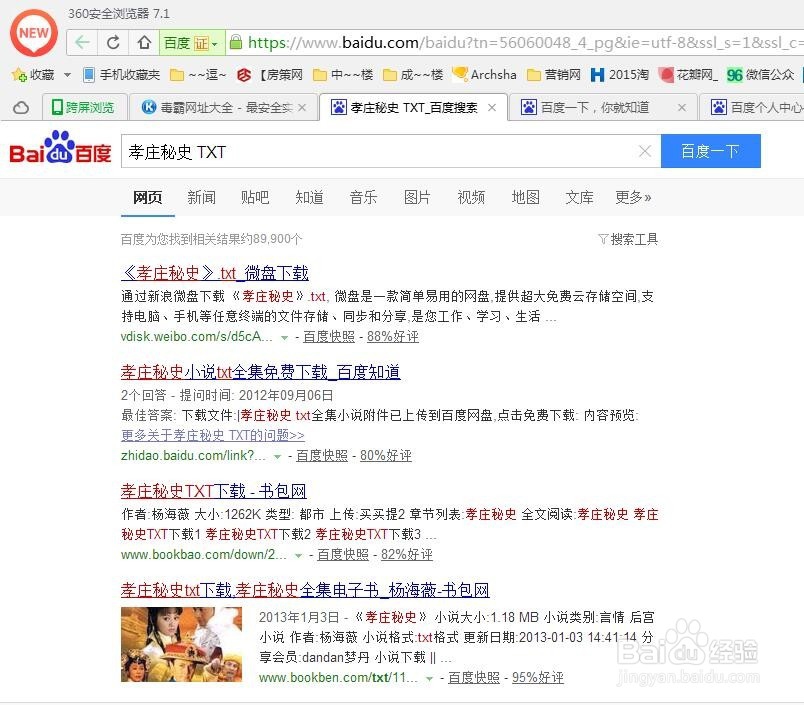Image resolution: width=804 pixels, height=705 pixels.
Task: Expand arrow next to vdisk.weibo.com URL
Action: click(x=285, y=337)
